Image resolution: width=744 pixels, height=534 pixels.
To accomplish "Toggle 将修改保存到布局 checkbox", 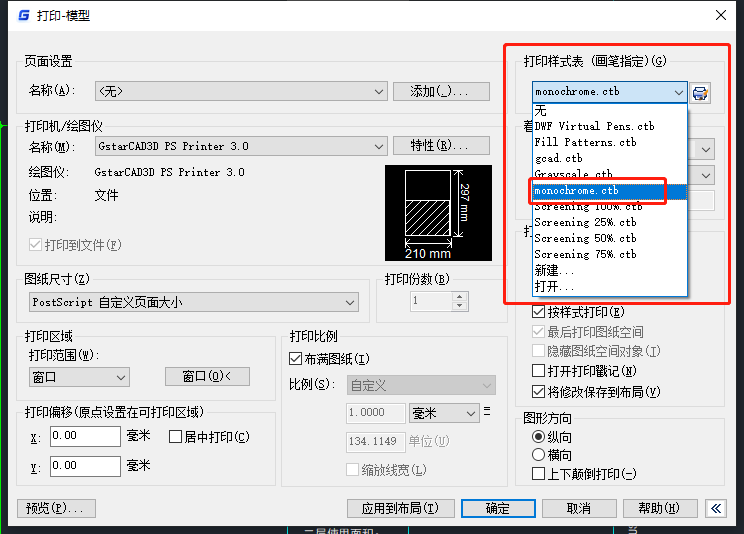I will point(538,392).
